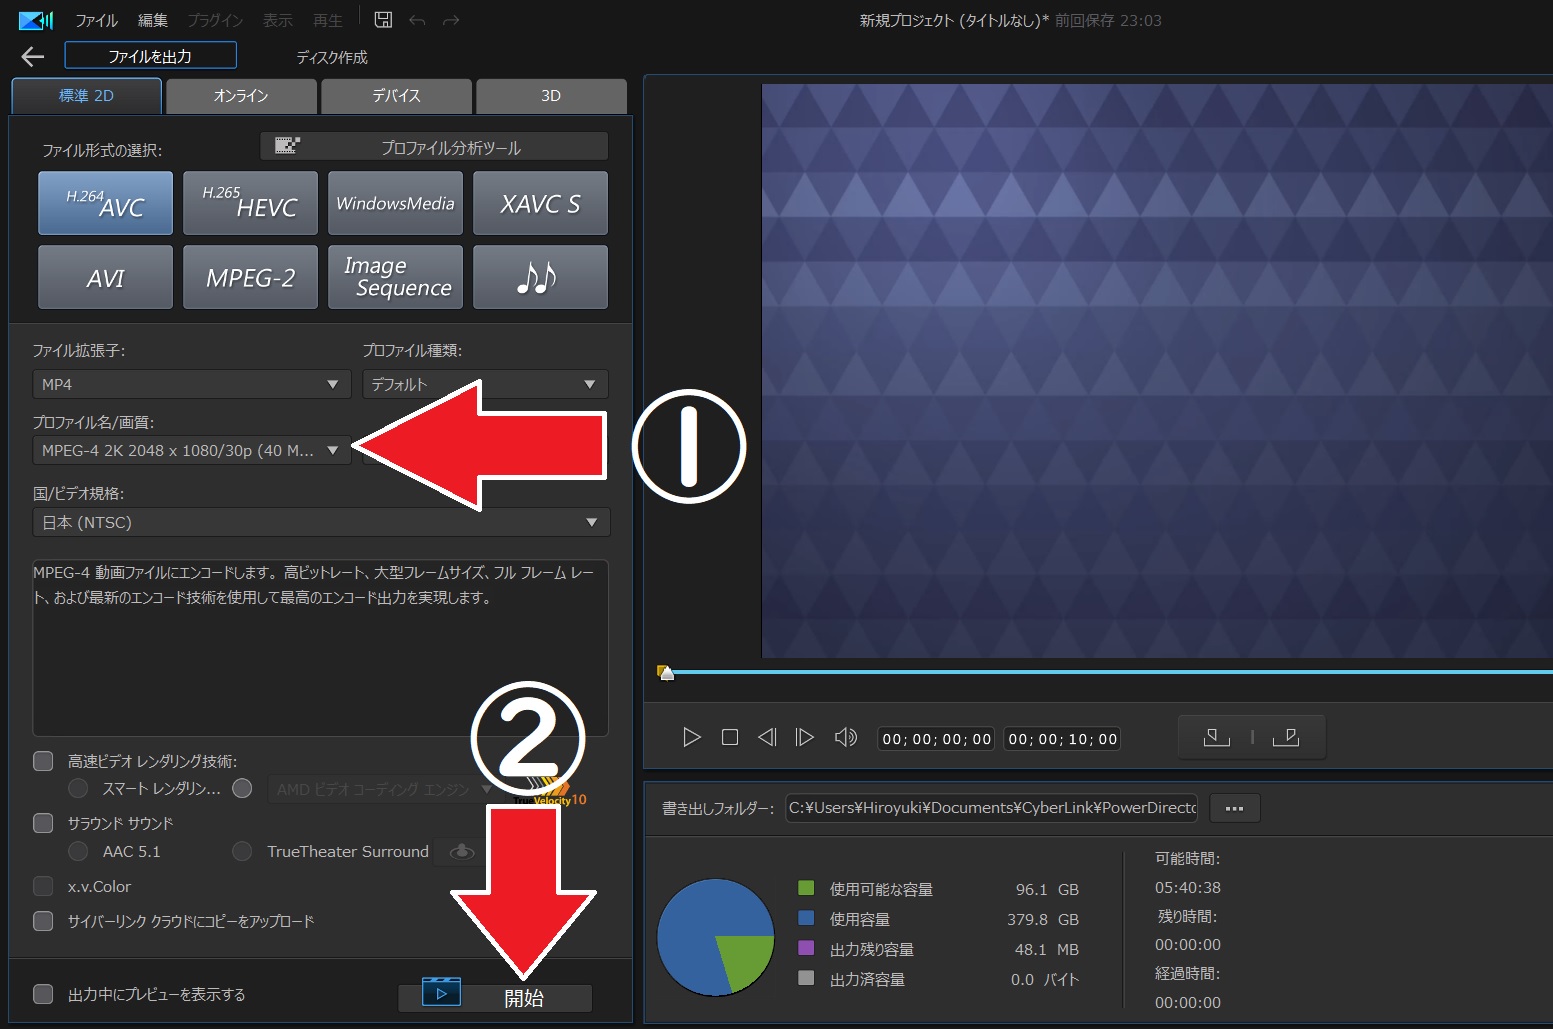
Task: Click the 開始 button to start output
Action: click(x=495, y=997)
